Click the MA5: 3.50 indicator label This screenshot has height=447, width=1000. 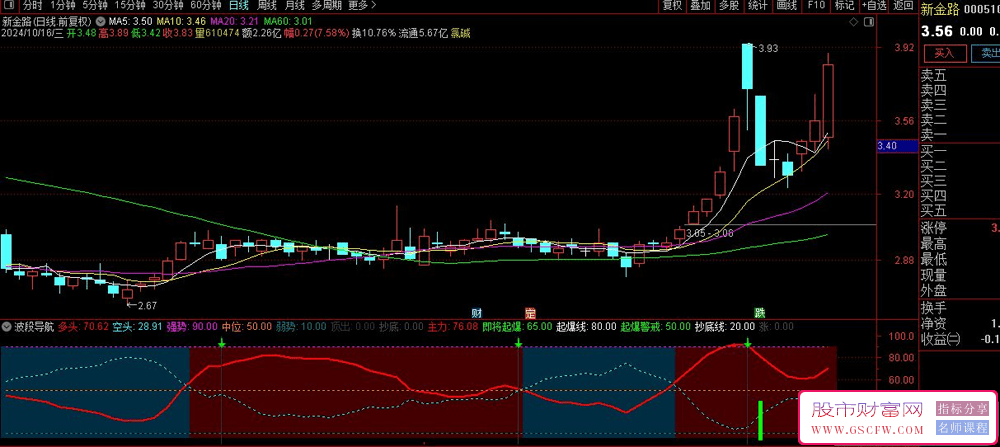coord(129,21)
